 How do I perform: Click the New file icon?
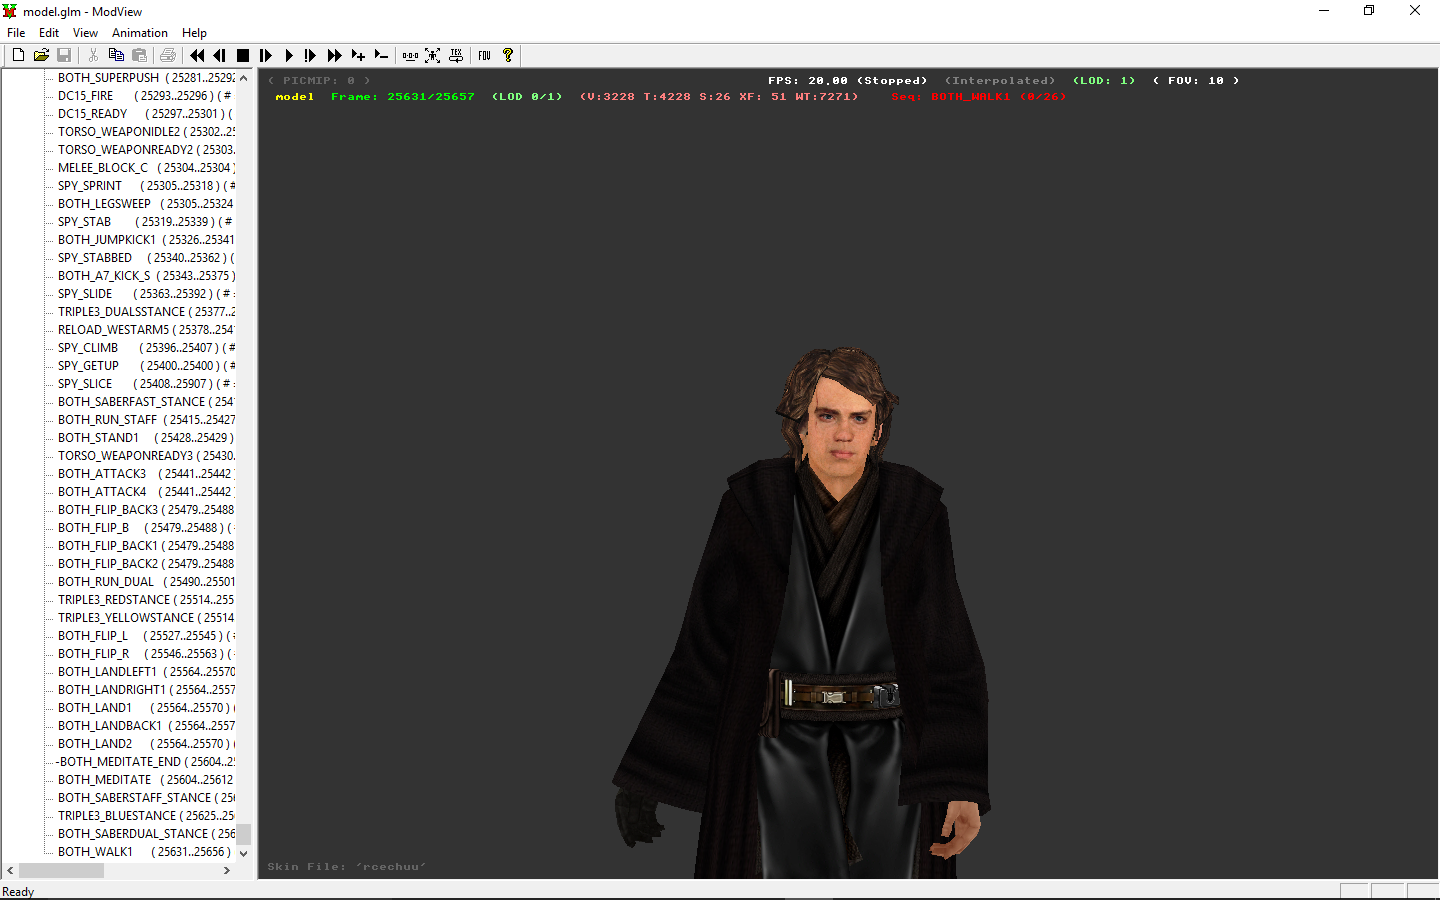click(x=18, y=55)
